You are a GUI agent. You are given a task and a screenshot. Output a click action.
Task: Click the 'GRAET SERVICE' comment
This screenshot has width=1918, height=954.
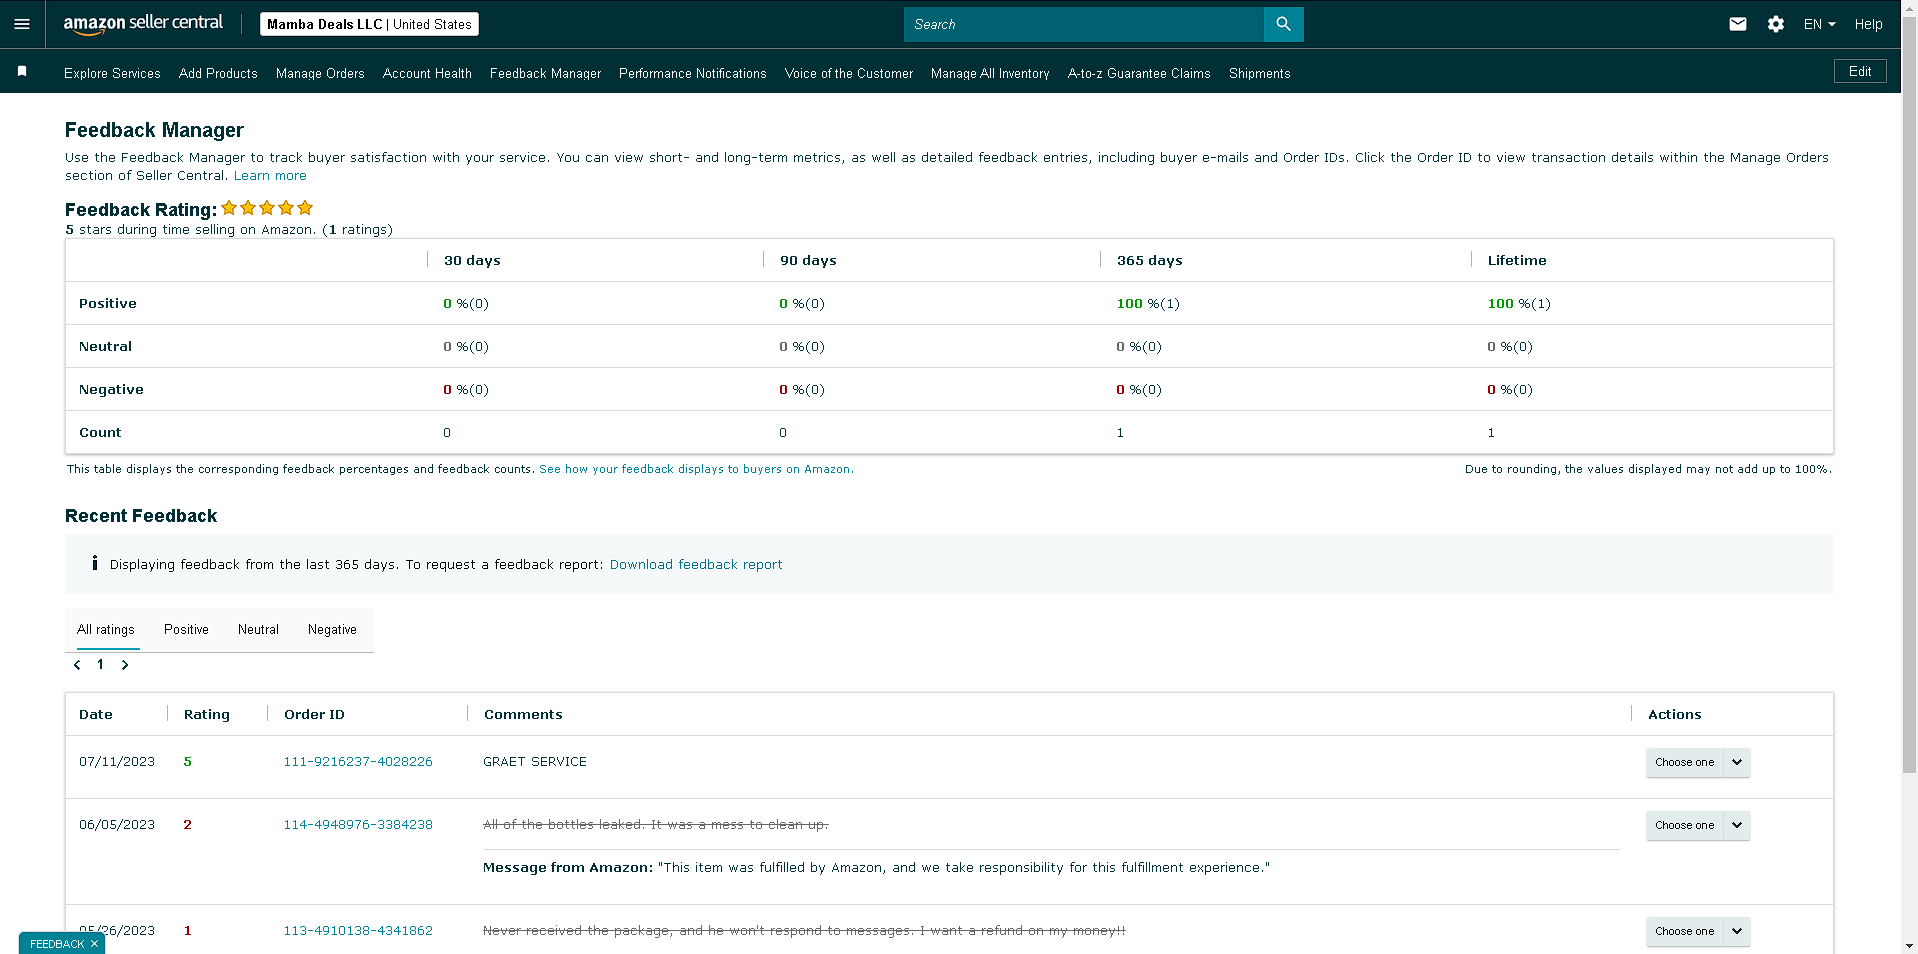pyautogui.click(x=535, y=761)
